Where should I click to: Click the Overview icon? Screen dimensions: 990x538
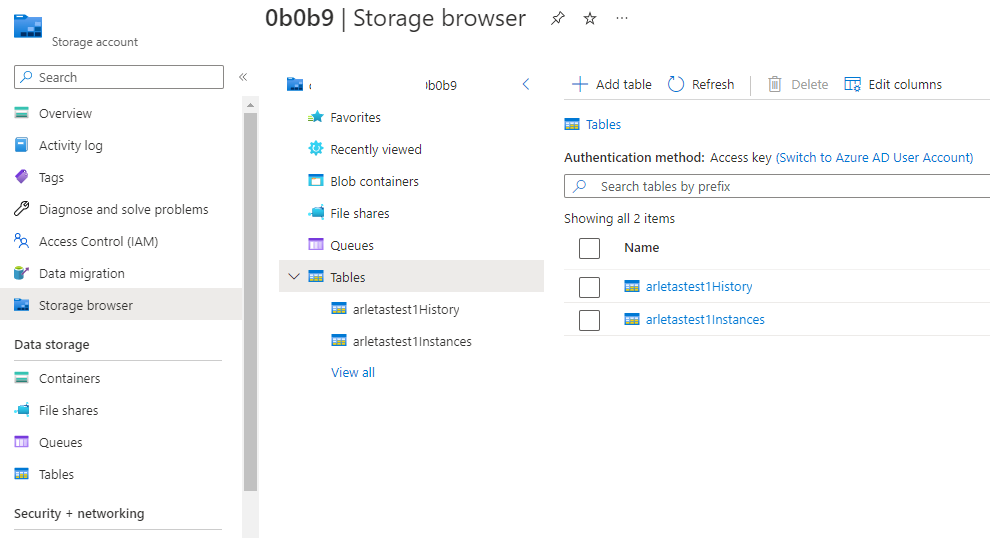pos(21,113)
